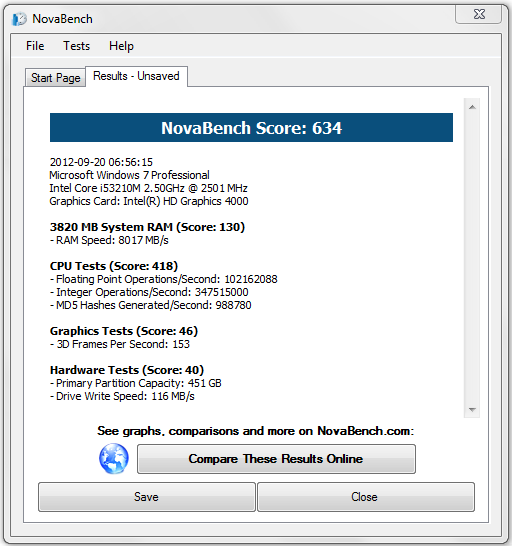Viewport: 512px width, 546px height.
Task: Click the scrollbar down arrow
Action: point(472,410)
